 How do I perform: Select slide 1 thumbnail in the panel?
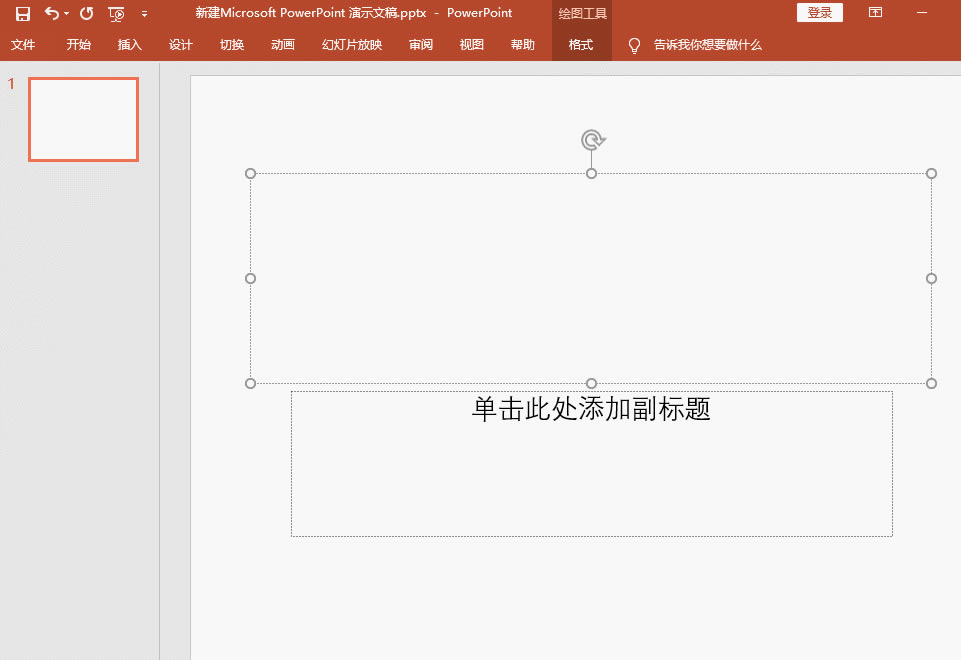point(83,120)
